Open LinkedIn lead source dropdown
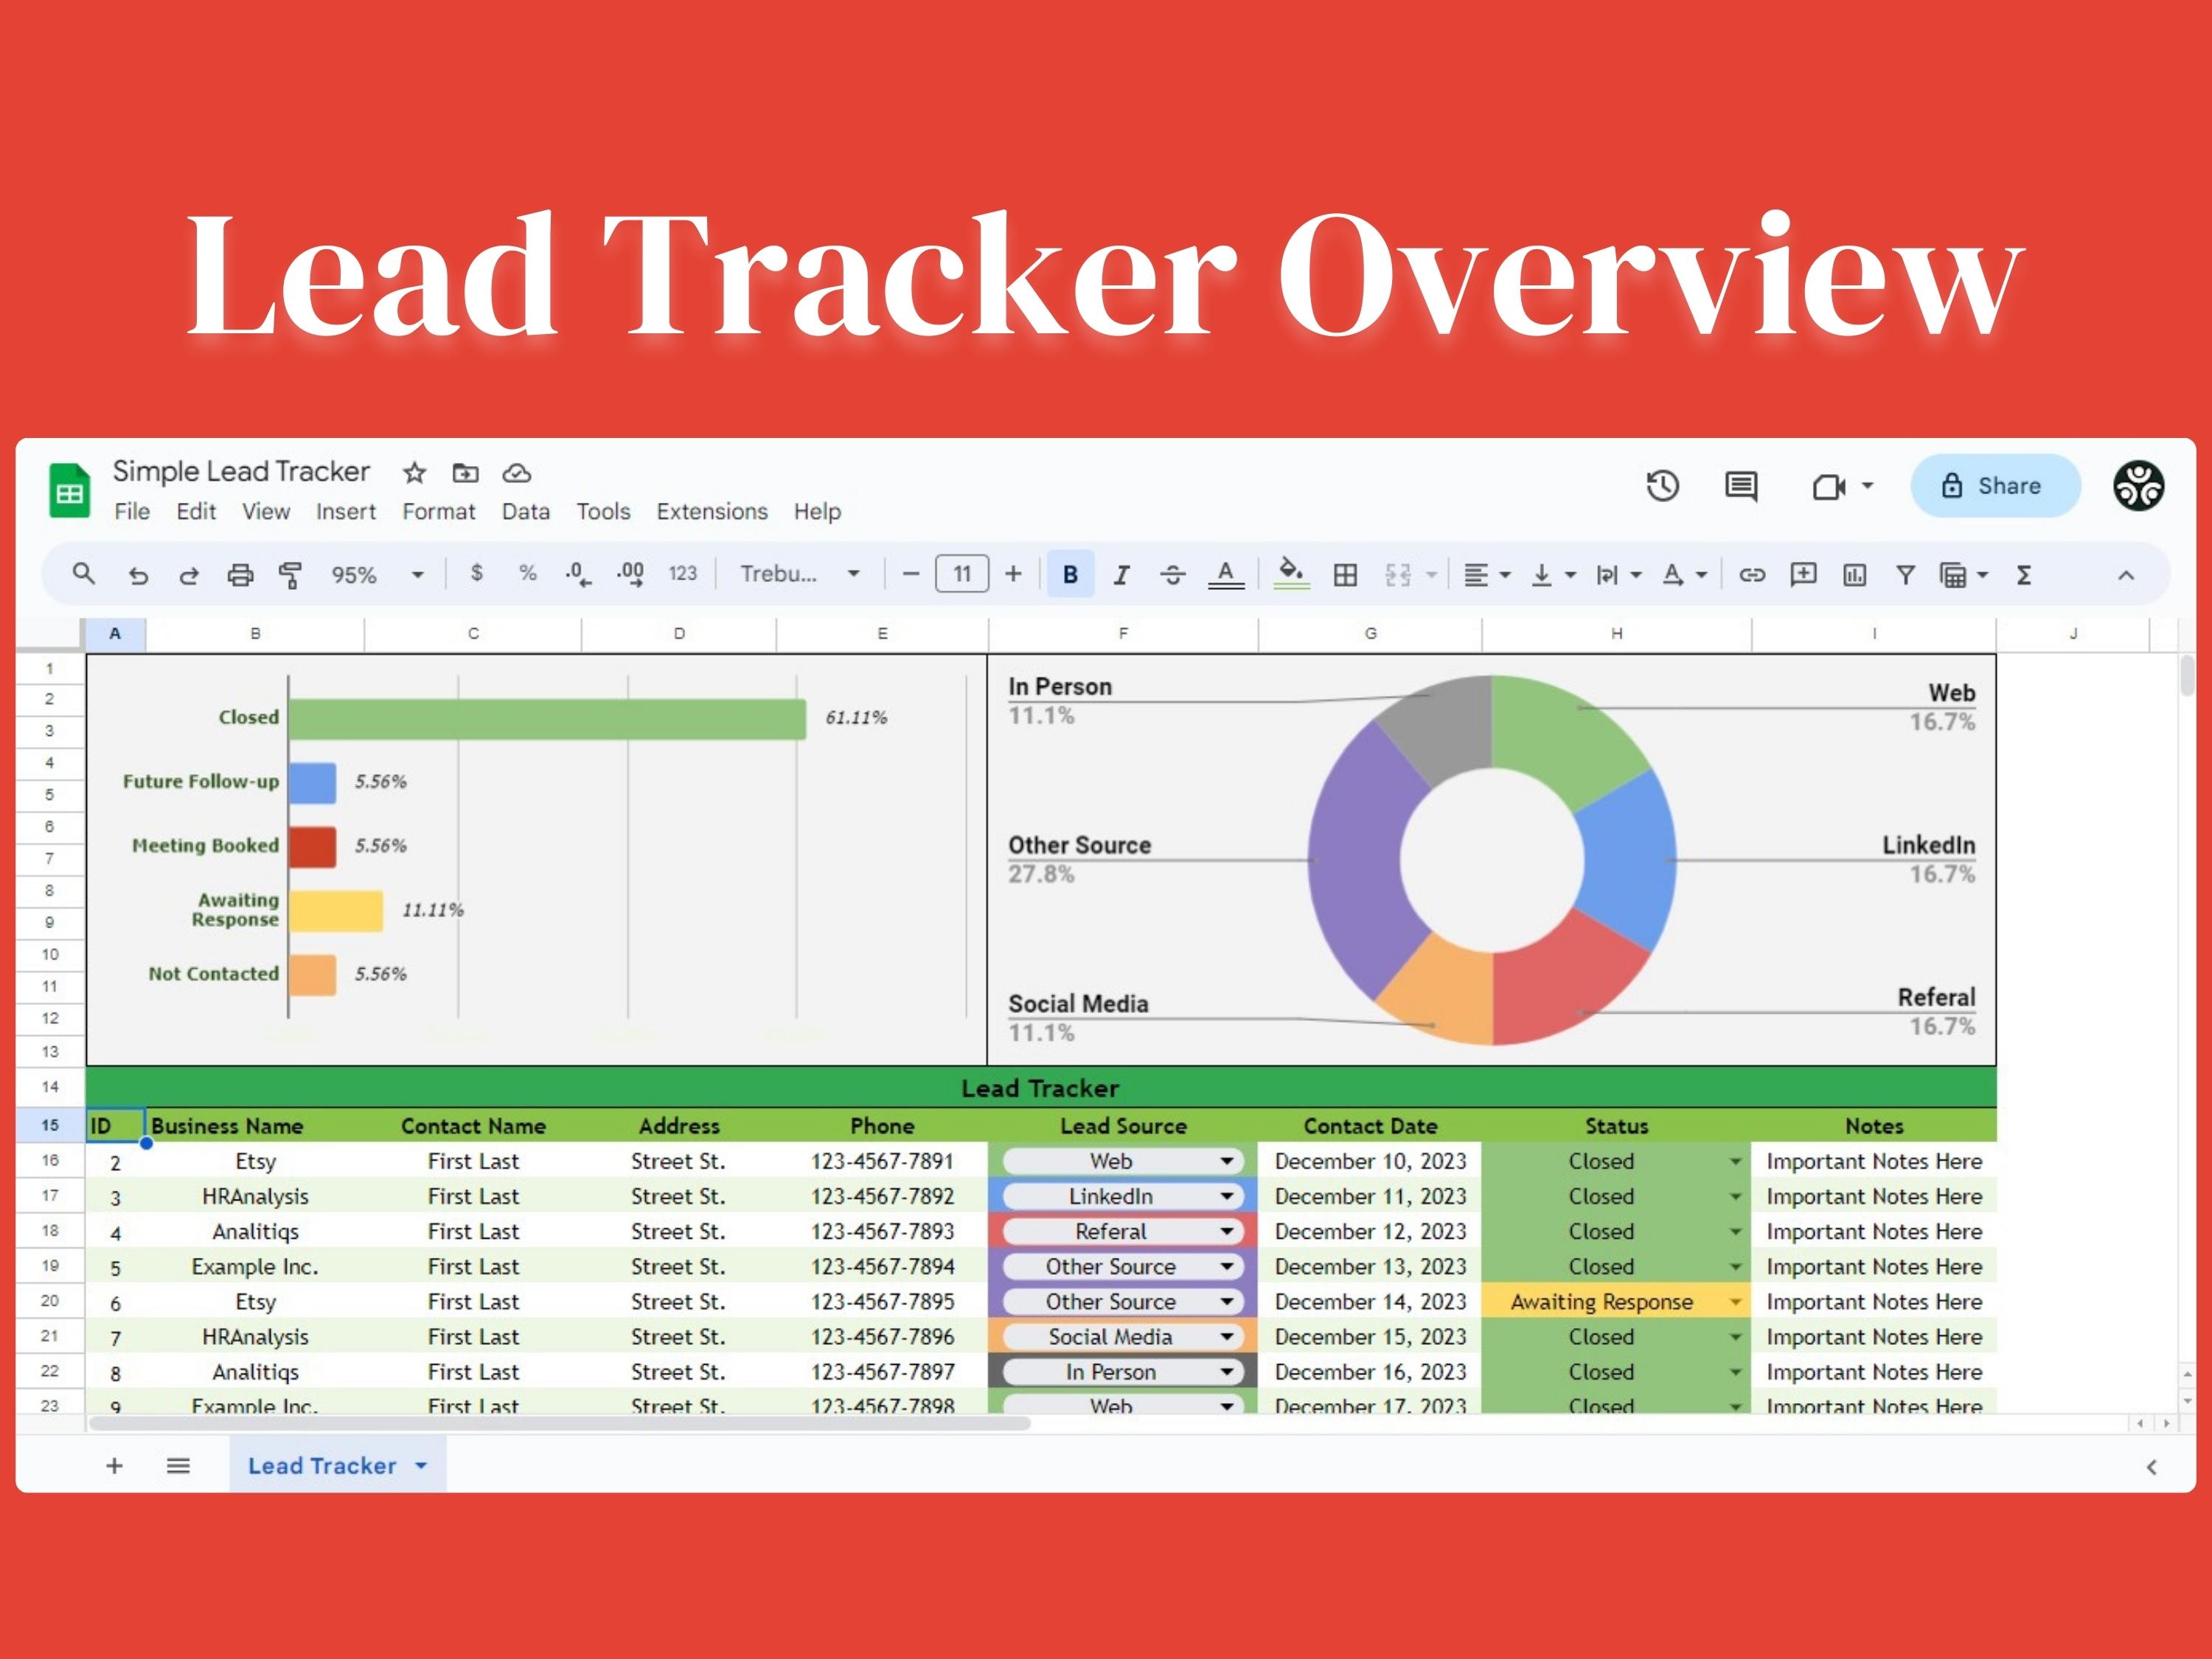 pos(1226,1196)
